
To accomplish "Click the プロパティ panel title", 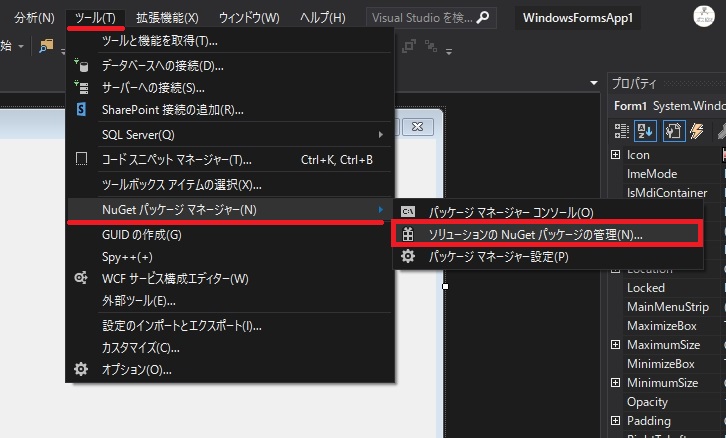I will coord(634,83).
